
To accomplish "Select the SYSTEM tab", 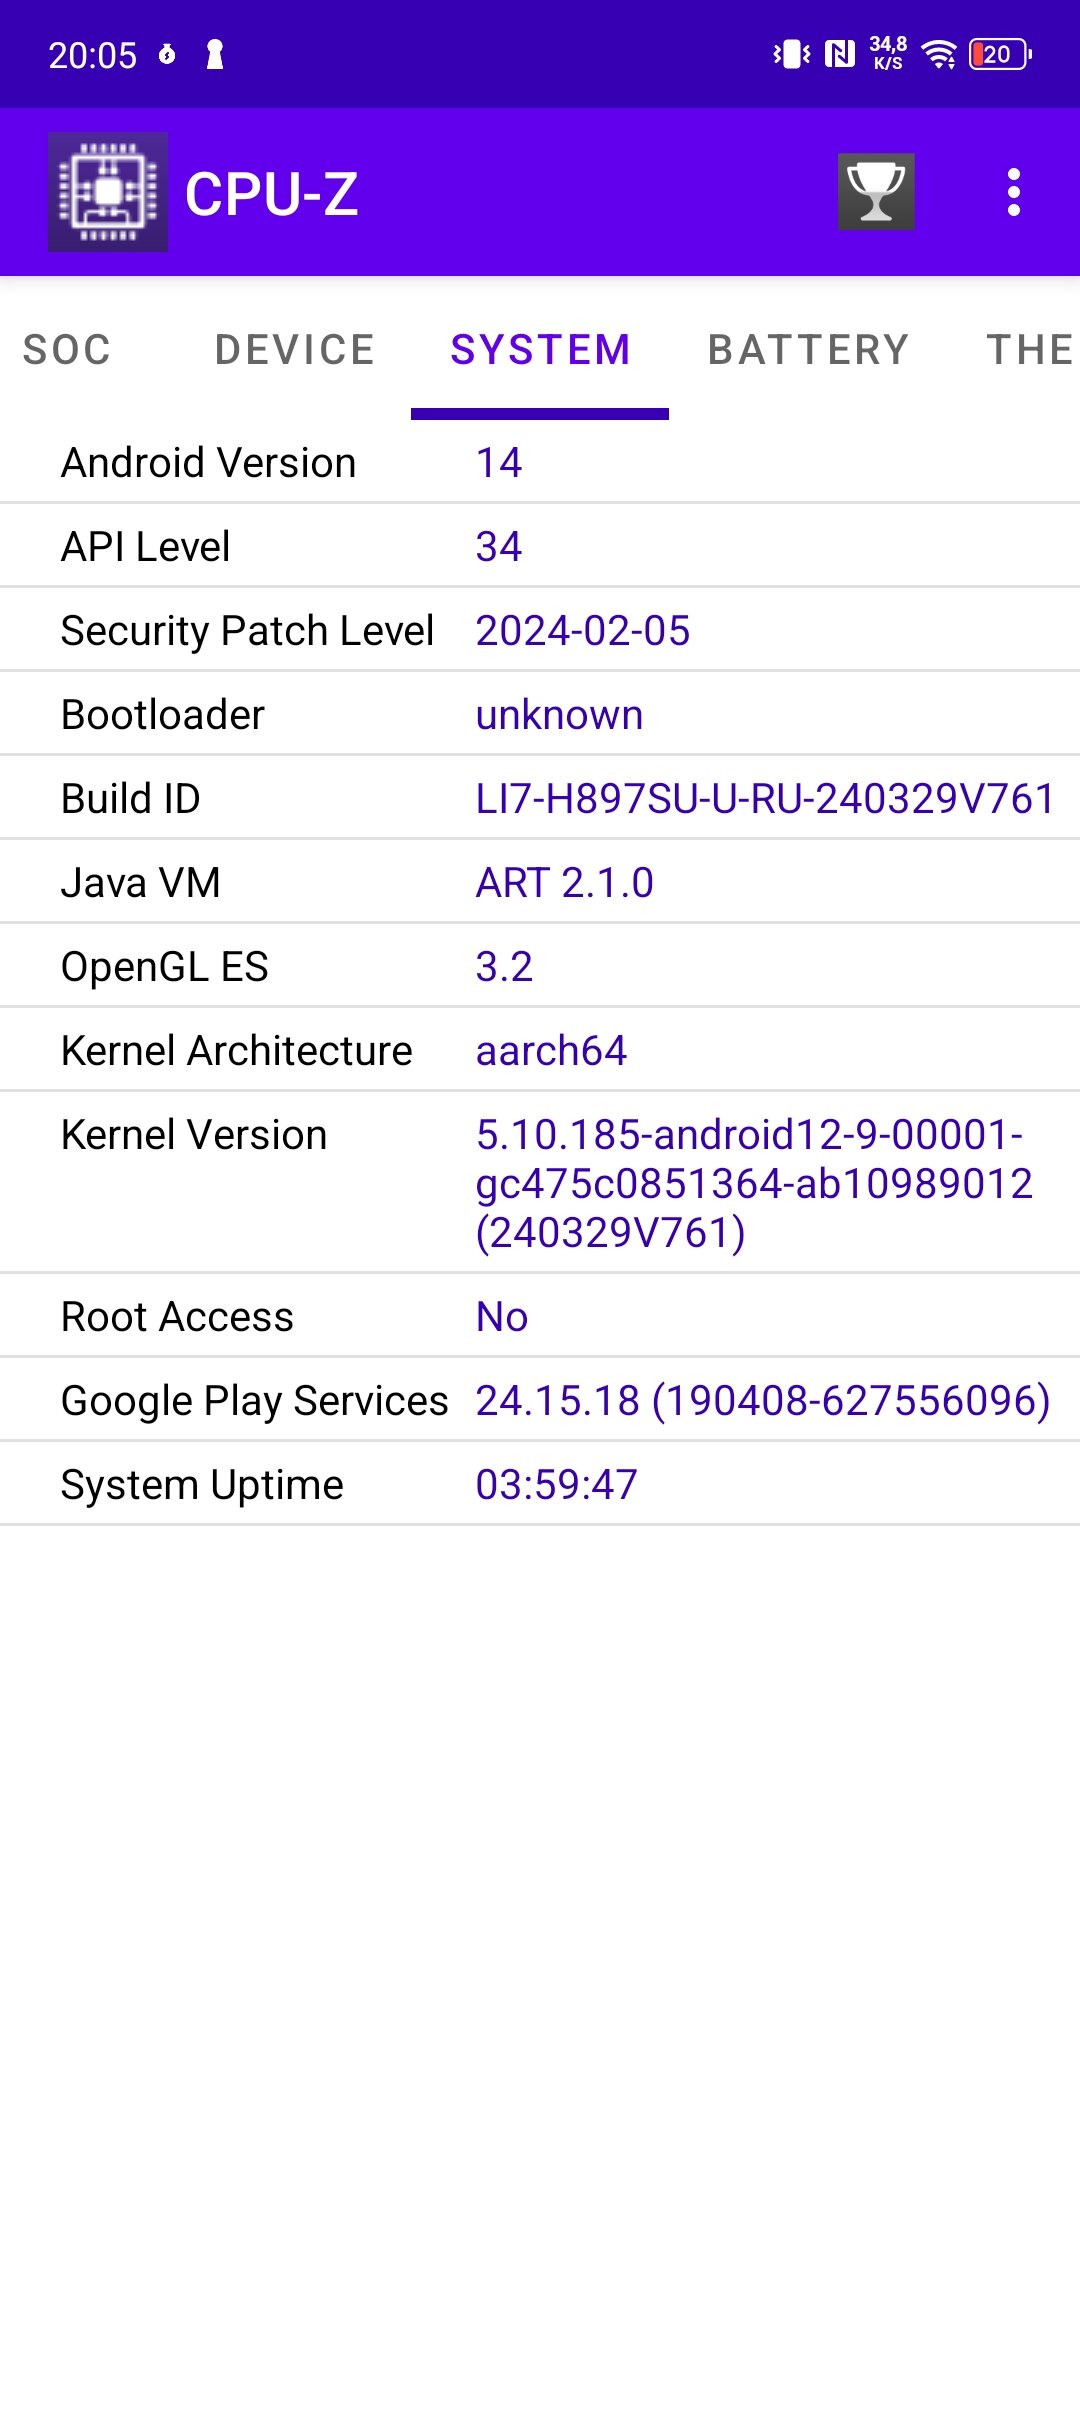I will pos(540,350).
